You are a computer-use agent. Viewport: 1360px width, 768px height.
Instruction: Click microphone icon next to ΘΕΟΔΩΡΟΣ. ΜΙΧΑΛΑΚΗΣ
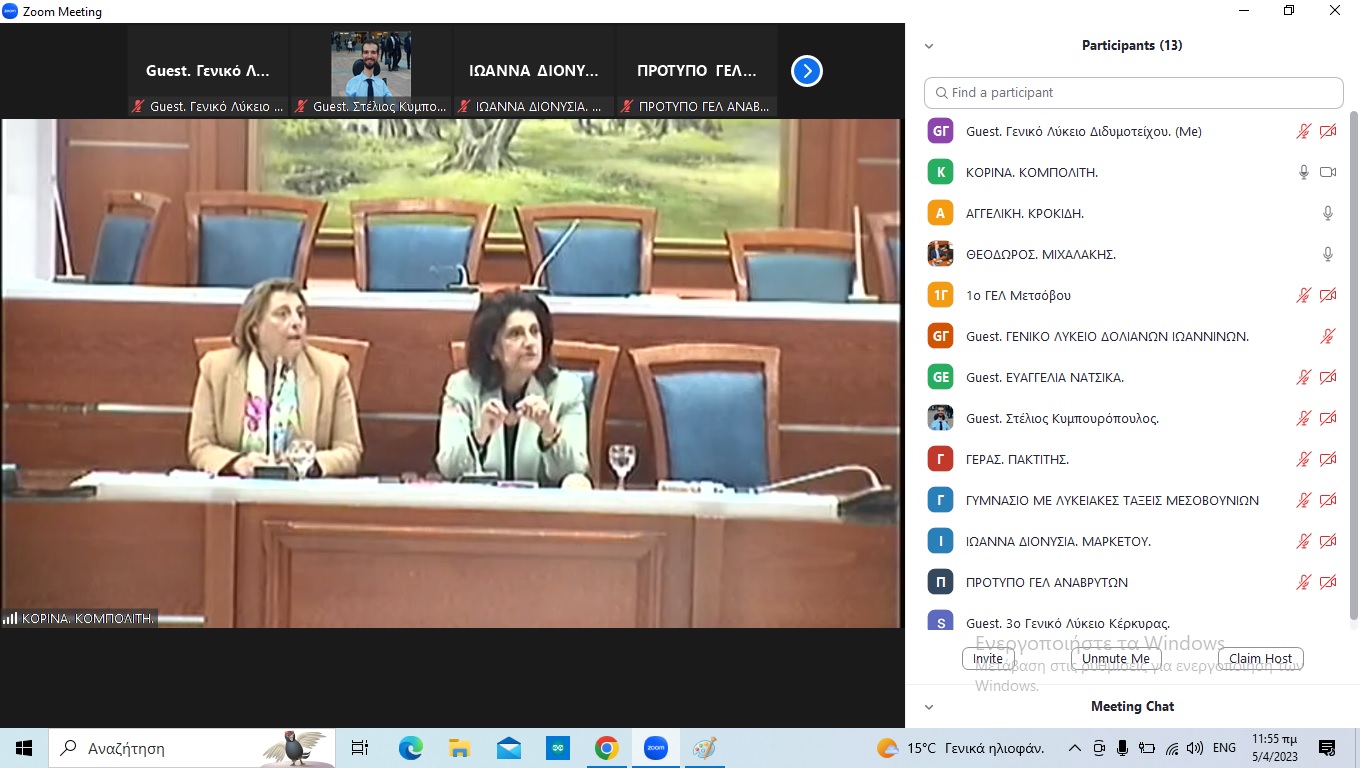coord(1327,254)
